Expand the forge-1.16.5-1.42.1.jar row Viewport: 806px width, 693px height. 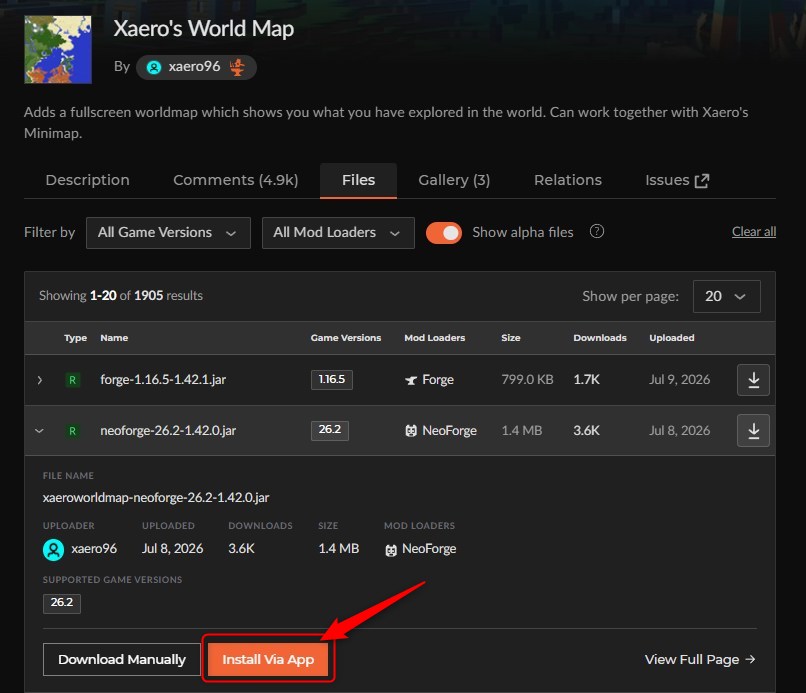click(40, 380)
